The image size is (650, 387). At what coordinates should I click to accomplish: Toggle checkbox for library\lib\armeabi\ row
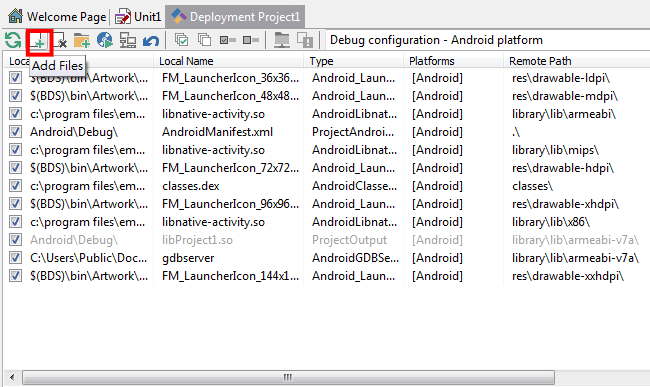(x=15, y=114)
